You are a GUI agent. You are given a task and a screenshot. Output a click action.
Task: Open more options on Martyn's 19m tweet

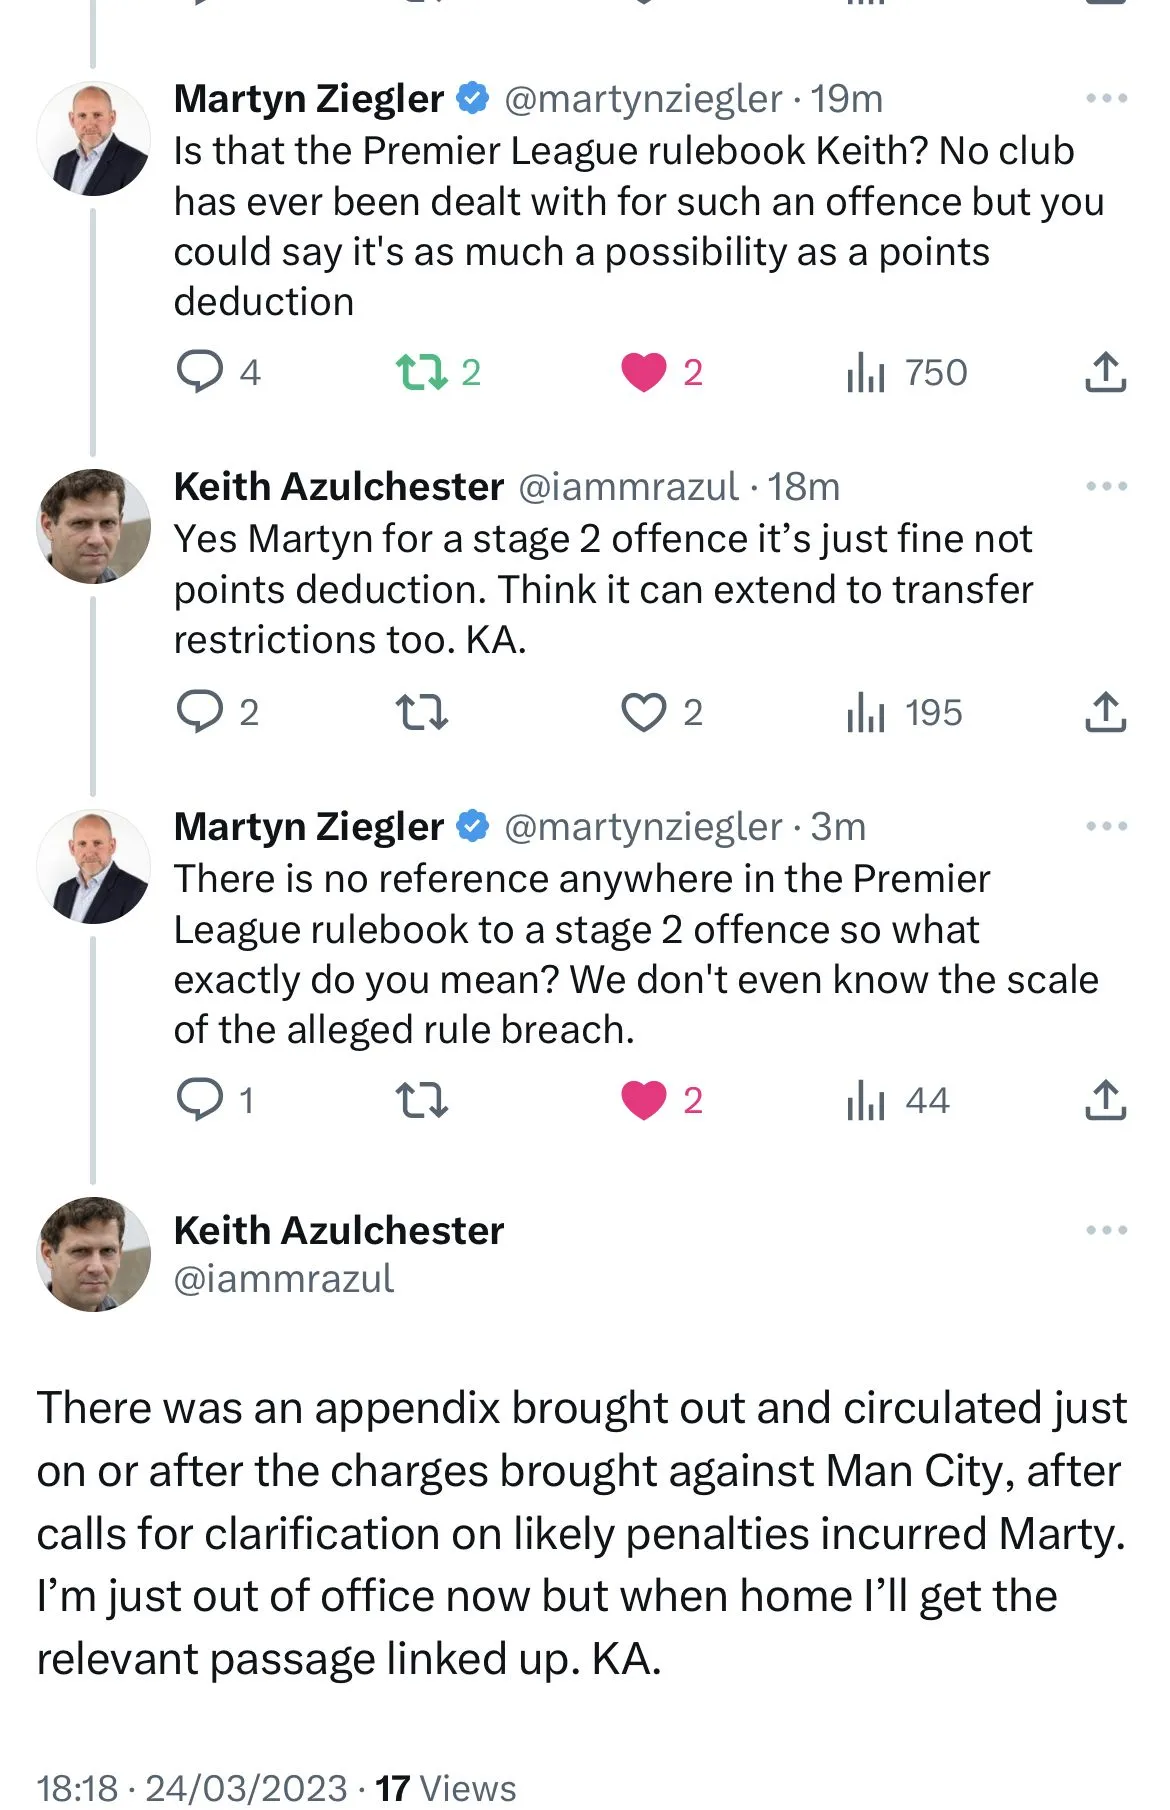(1106, 98)
